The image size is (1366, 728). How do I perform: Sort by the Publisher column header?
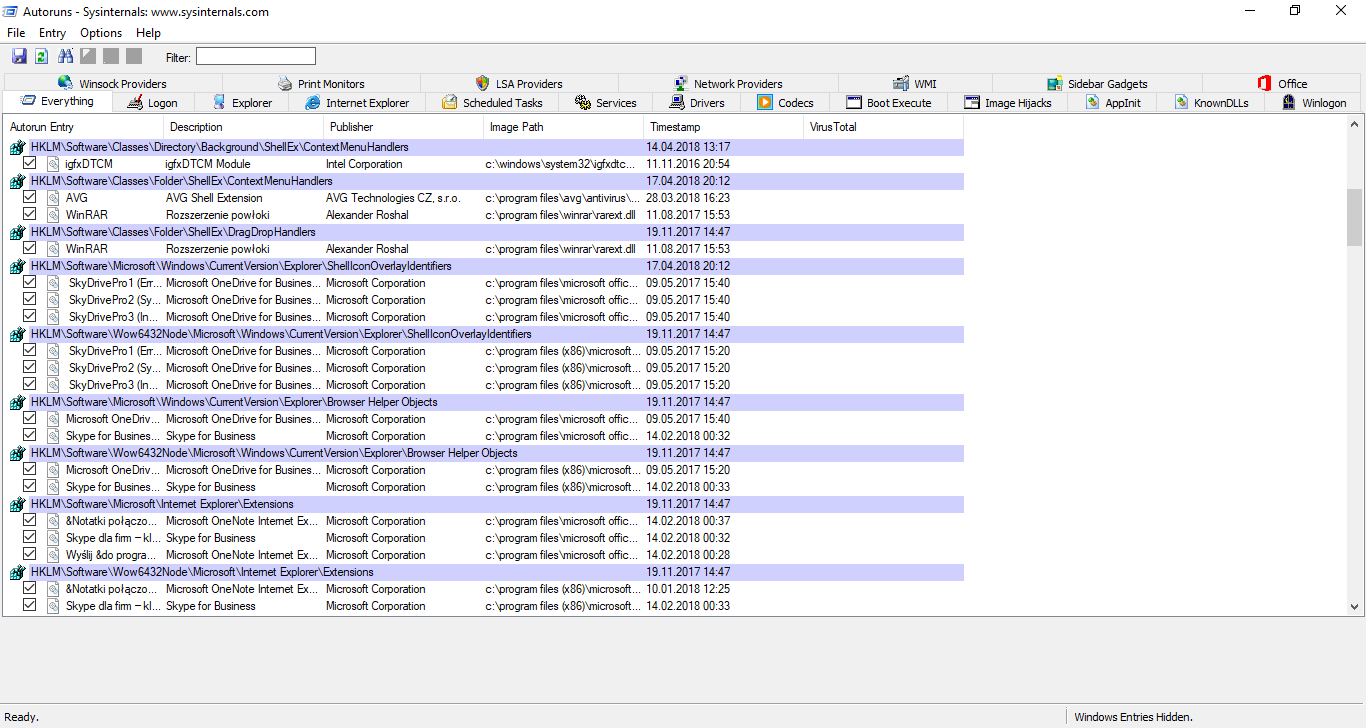[404, 127]
